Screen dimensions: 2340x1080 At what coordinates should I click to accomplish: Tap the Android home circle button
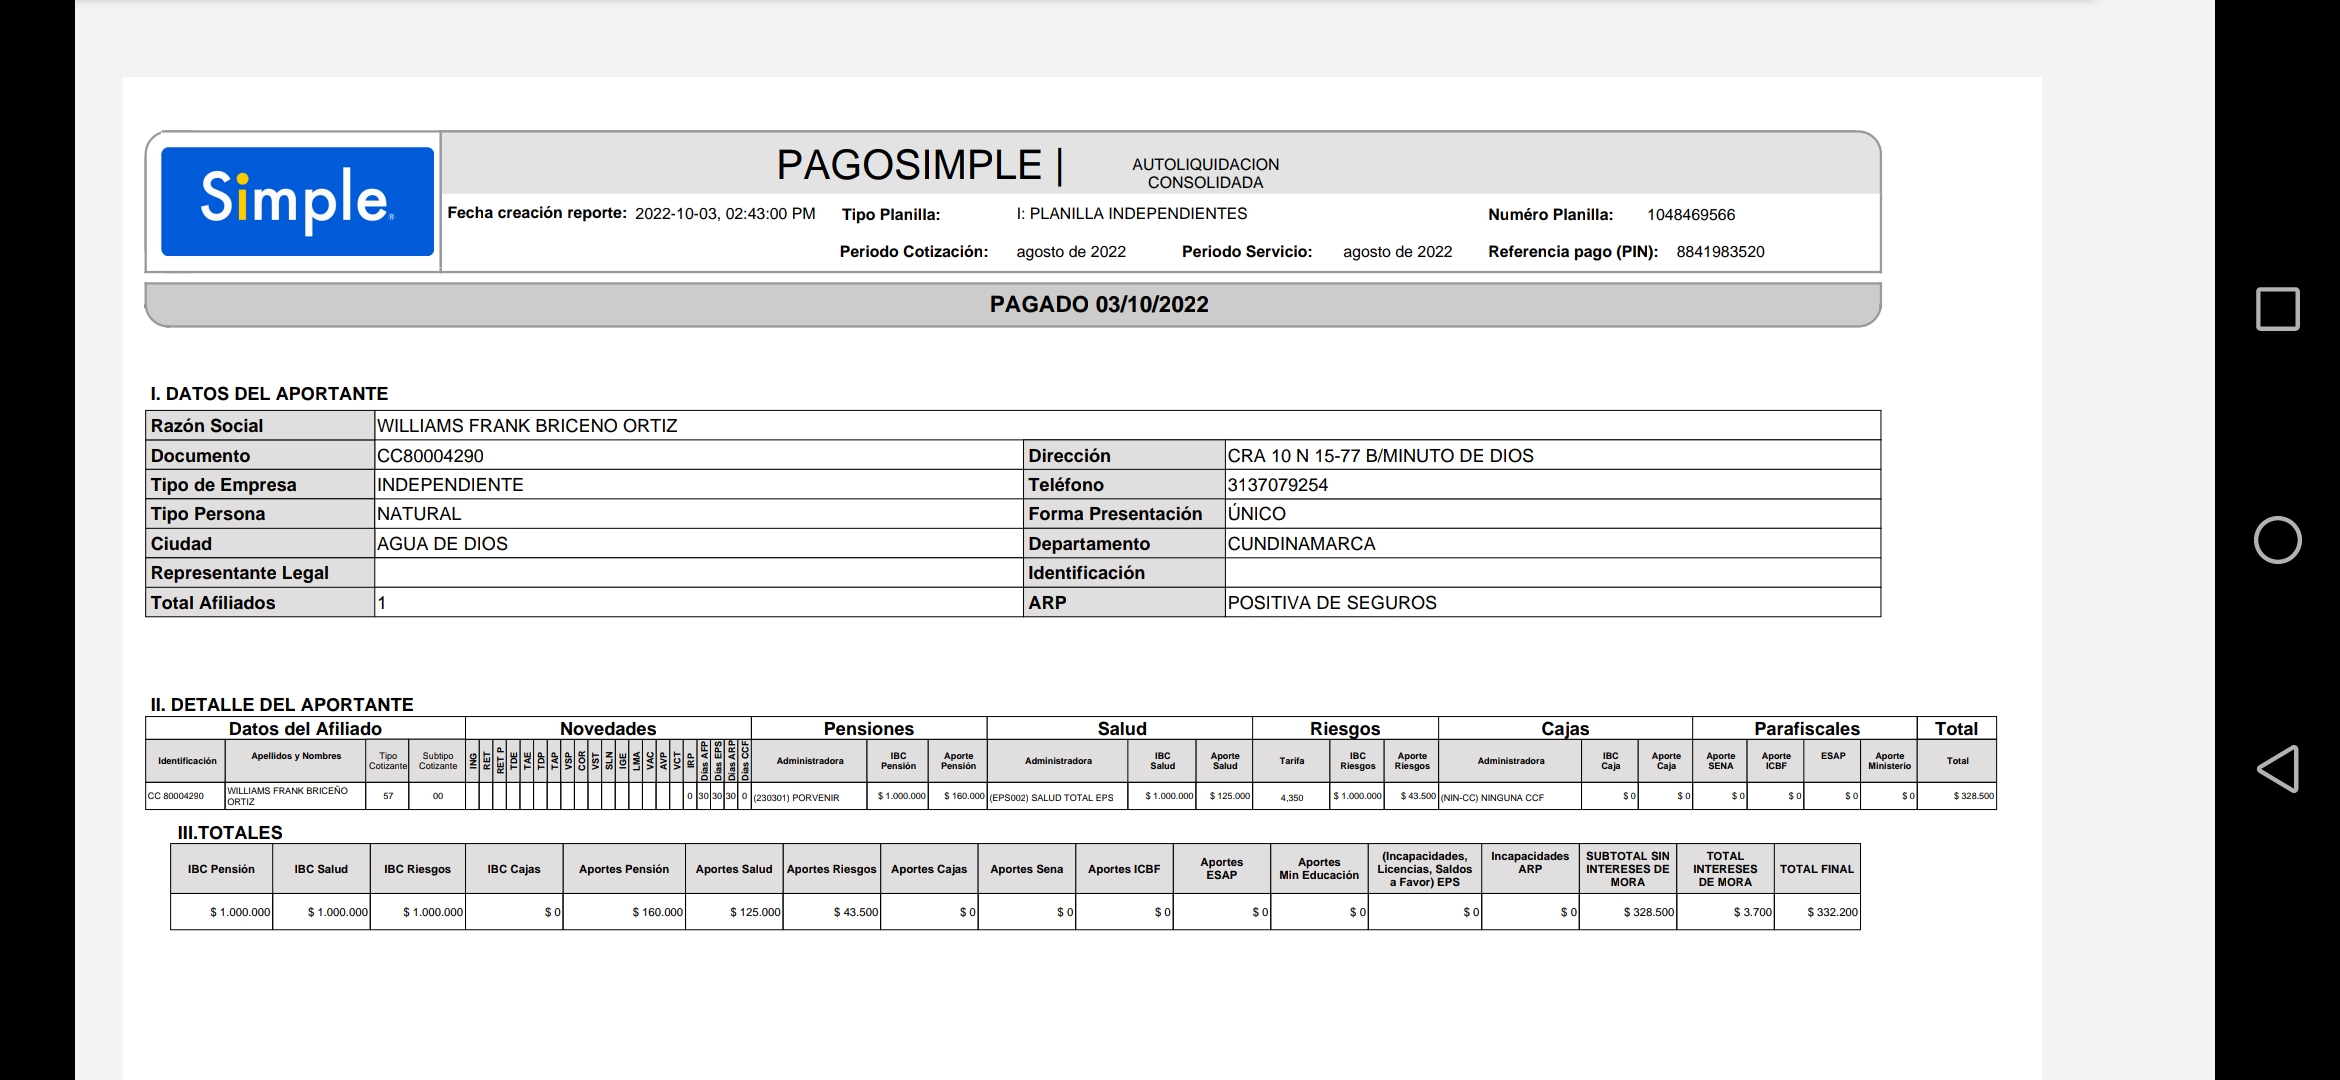[x=2277, y=540]
